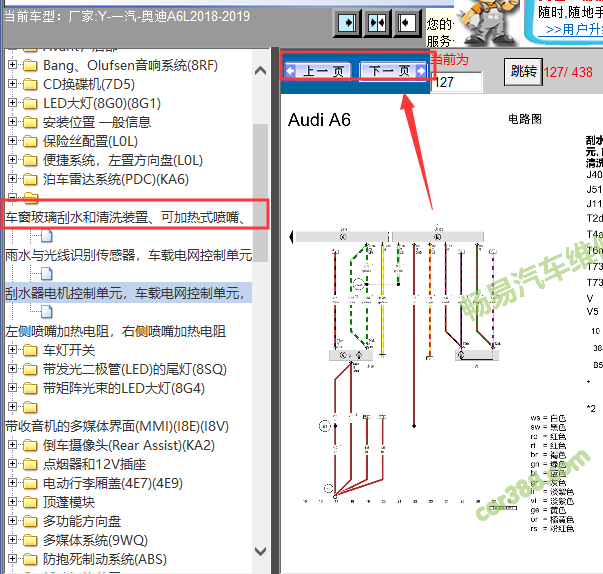This screenshot has width=603, height=574.
Task: Click the left-arrow panel layout button
Action: pos(406,23)
